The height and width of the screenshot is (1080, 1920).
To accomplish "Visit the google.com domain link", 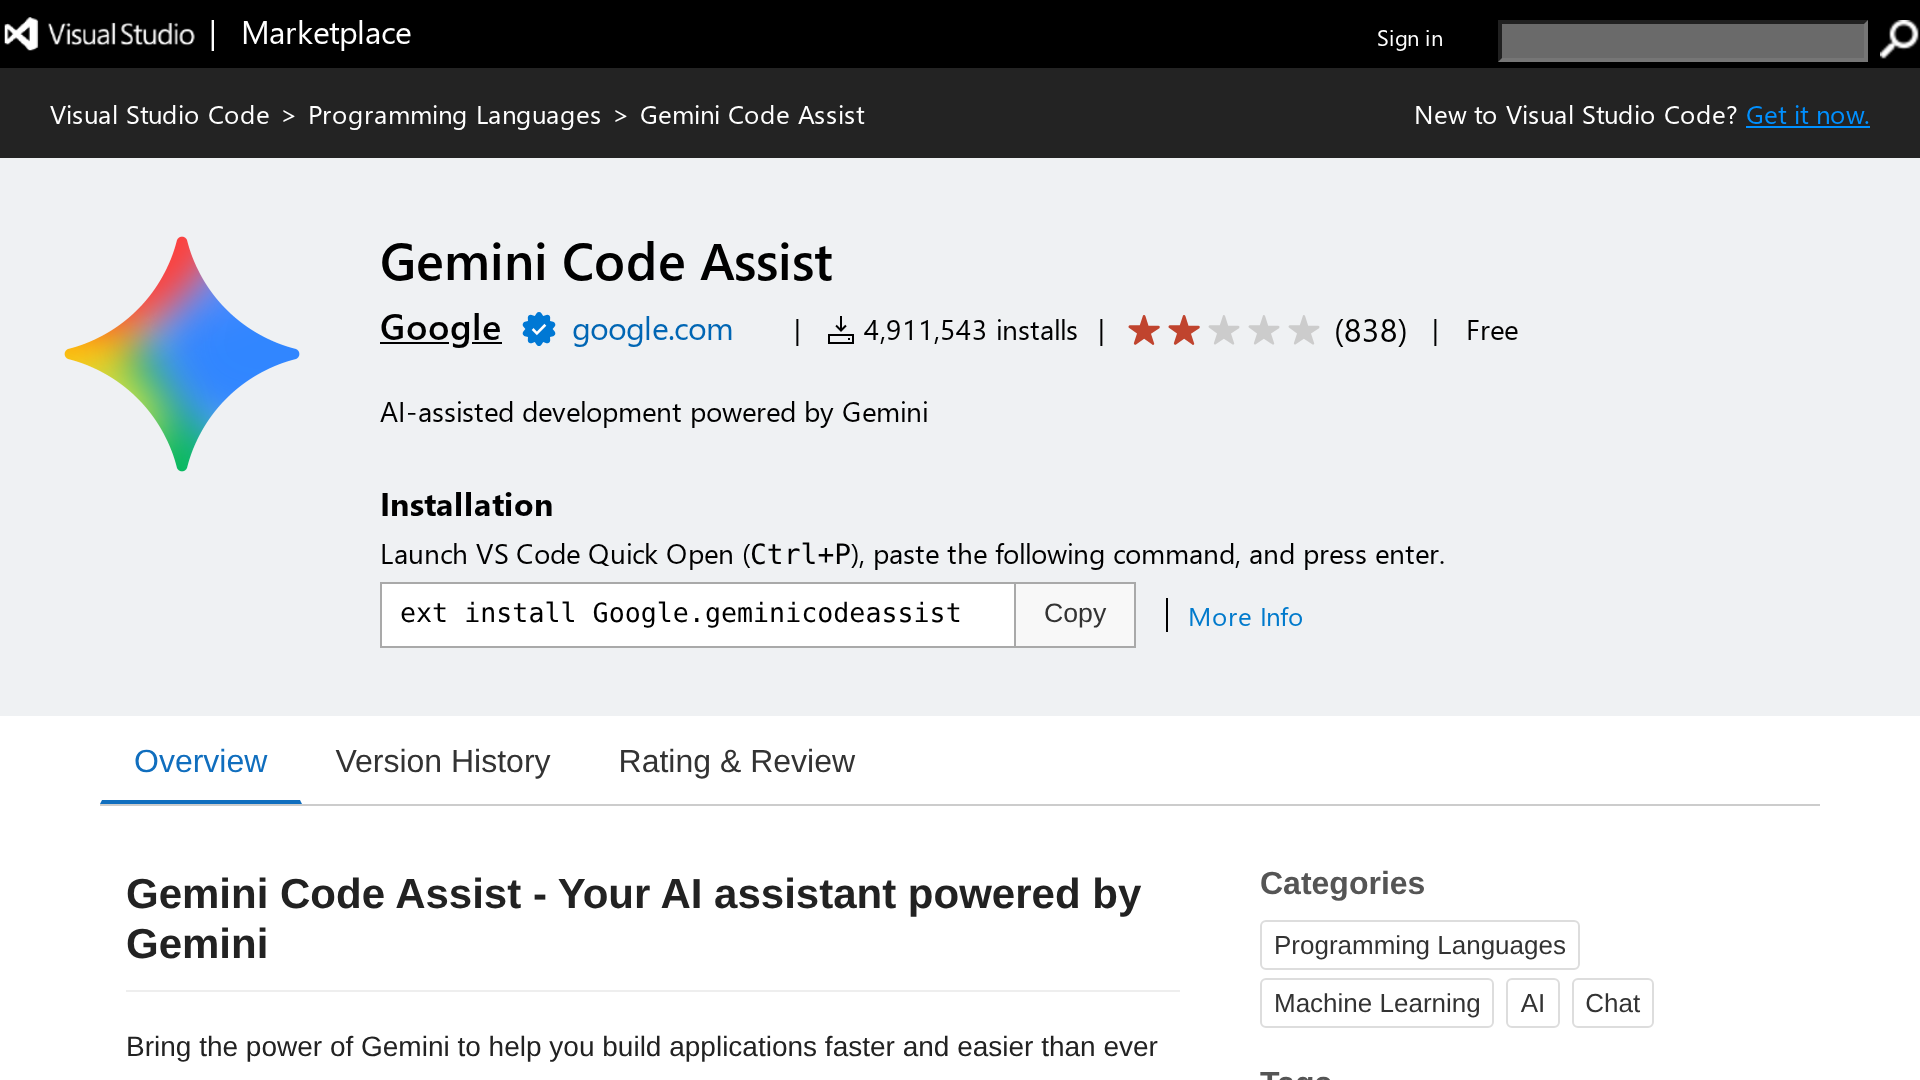I will (x=652, y=329).
